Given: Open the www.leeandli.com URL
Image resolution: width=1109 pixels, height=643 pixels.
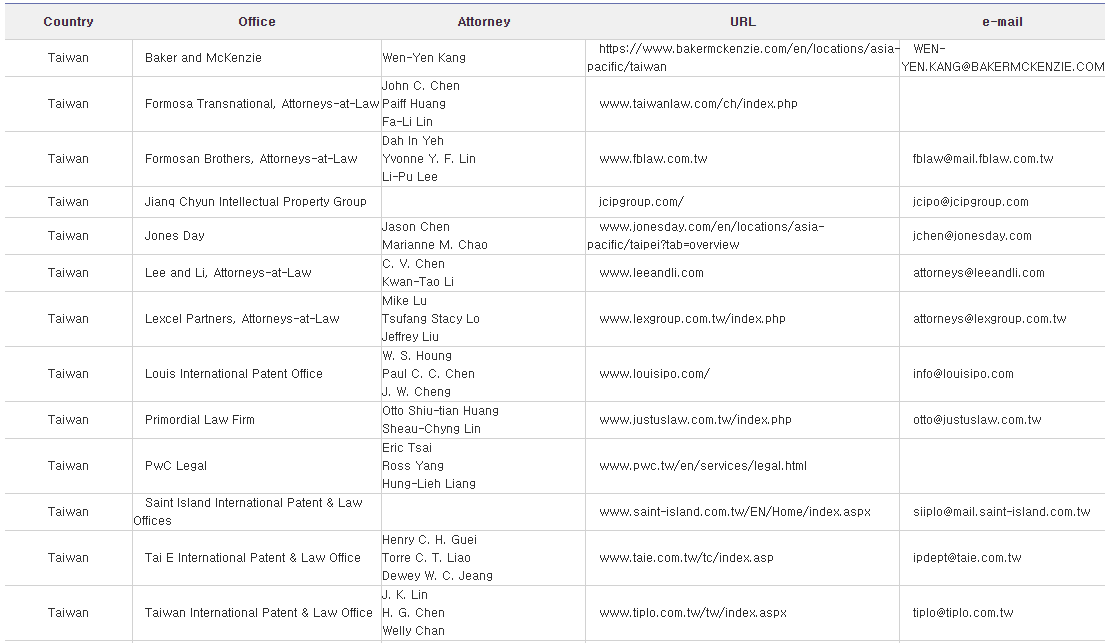Looking at the screenshot, I should click(x=651, y=273).
